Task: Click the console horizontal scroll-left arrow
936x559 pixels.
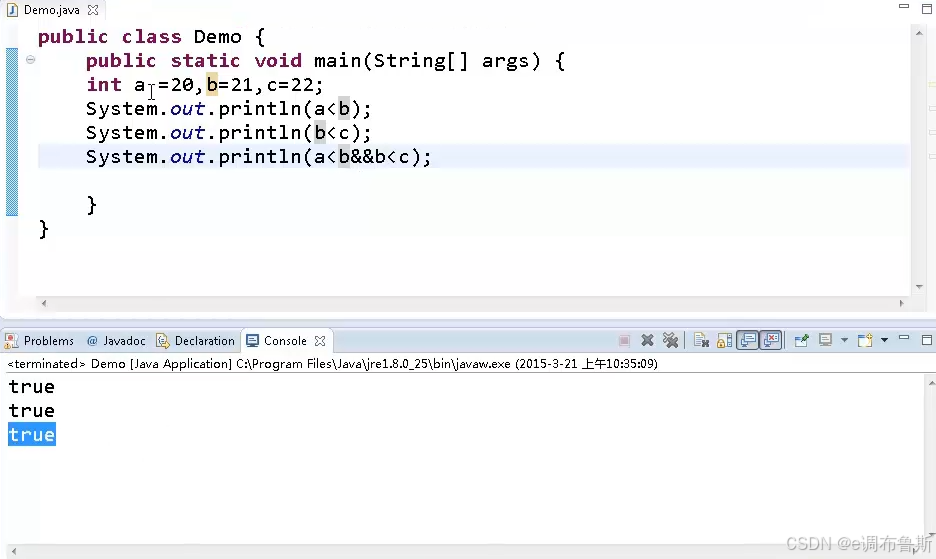Action: [x=14, y=551]
